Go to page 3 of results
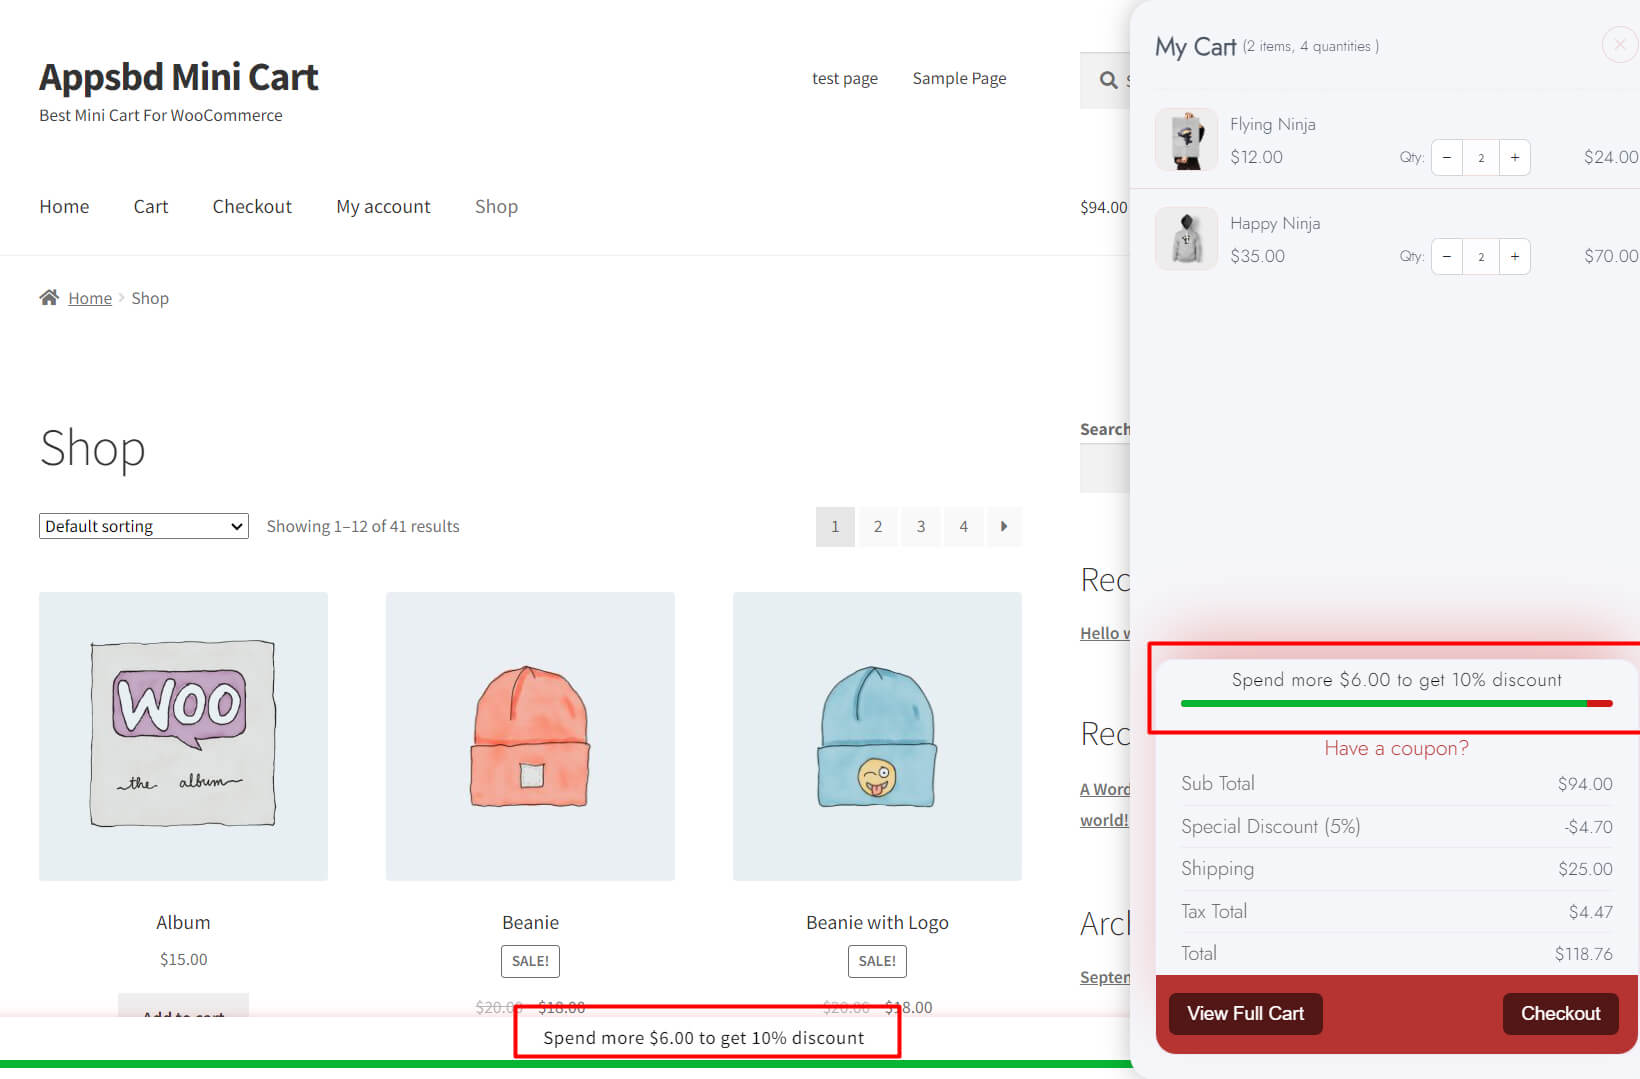This screenshot has height=1079, width=1640. coord(920,526)
